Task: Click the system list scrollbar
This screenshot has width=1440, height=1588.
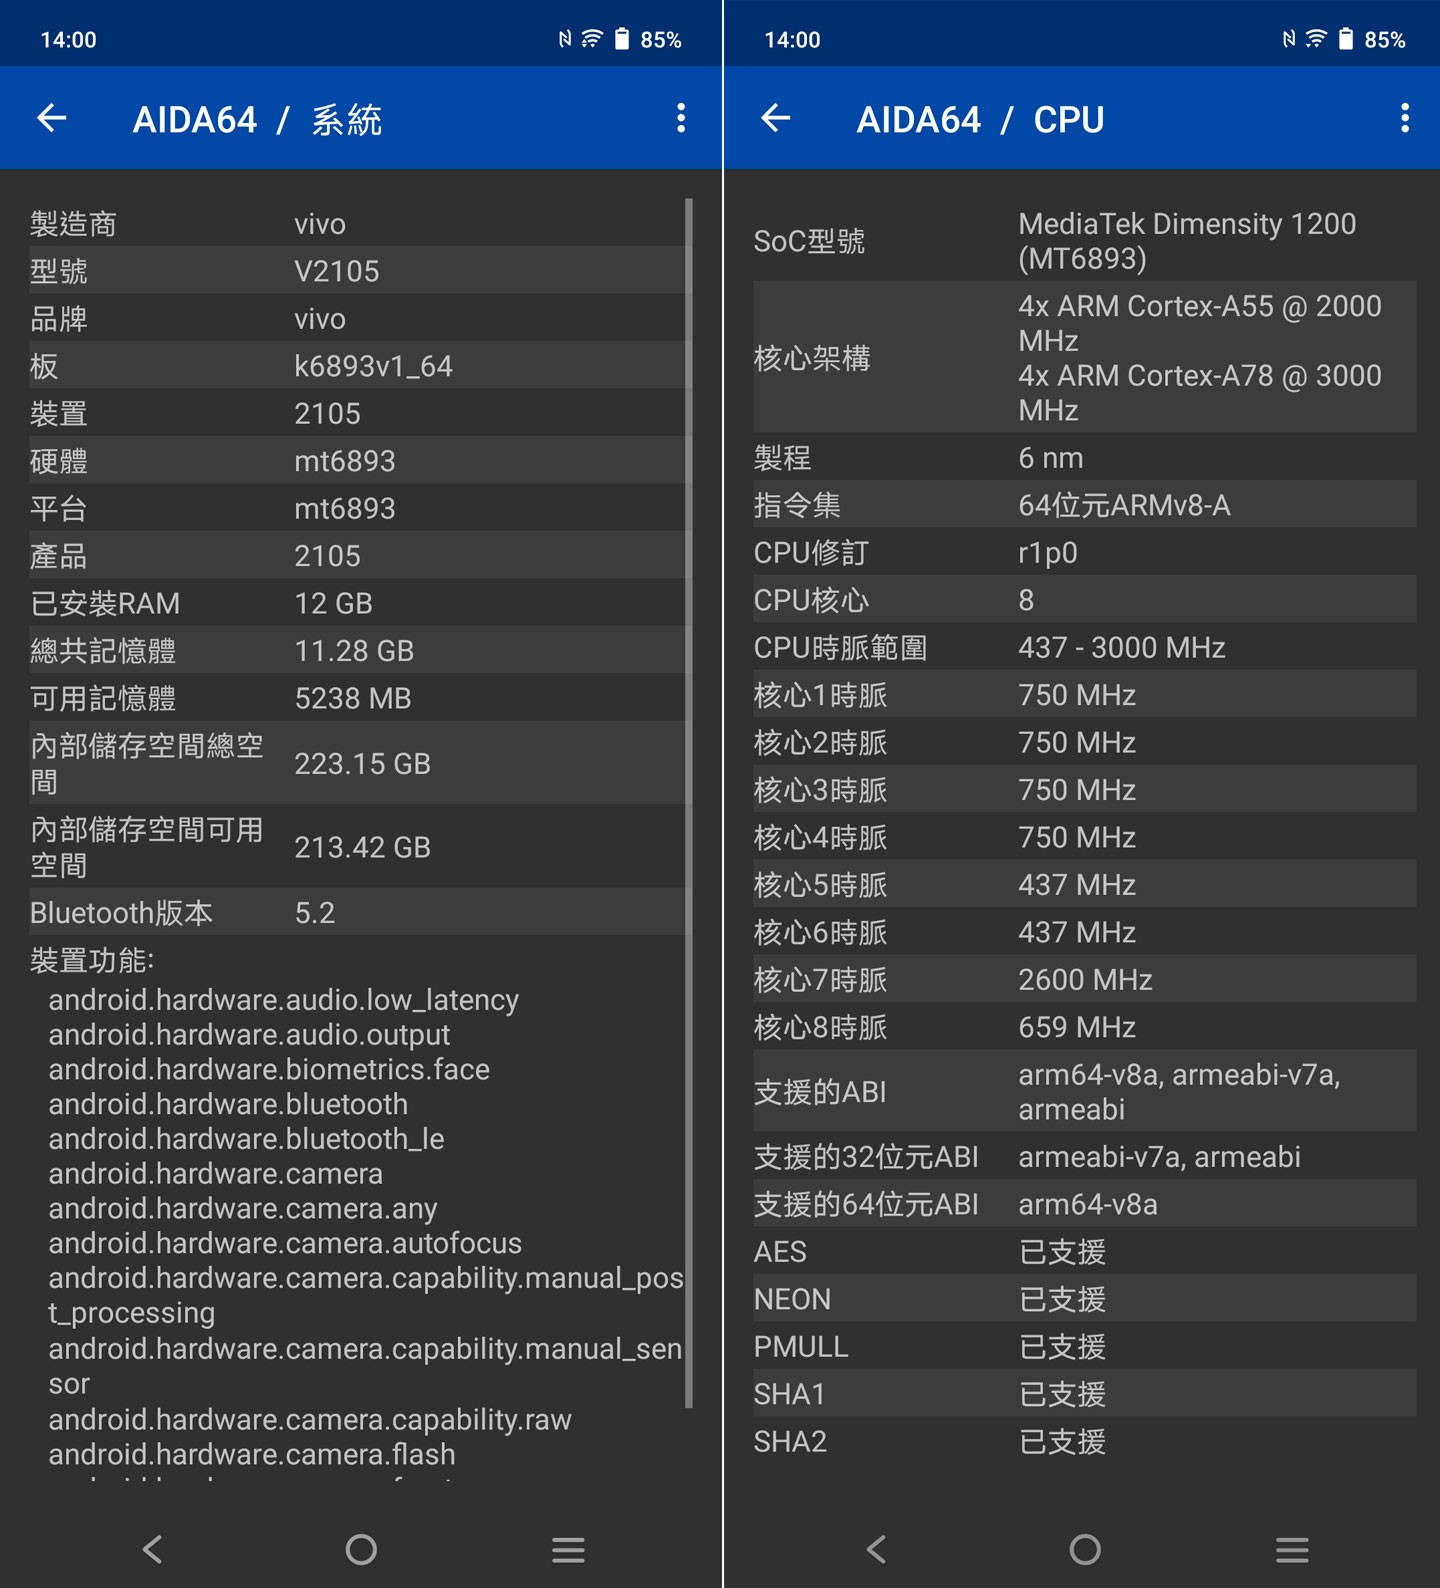Action: pos(689,803)
